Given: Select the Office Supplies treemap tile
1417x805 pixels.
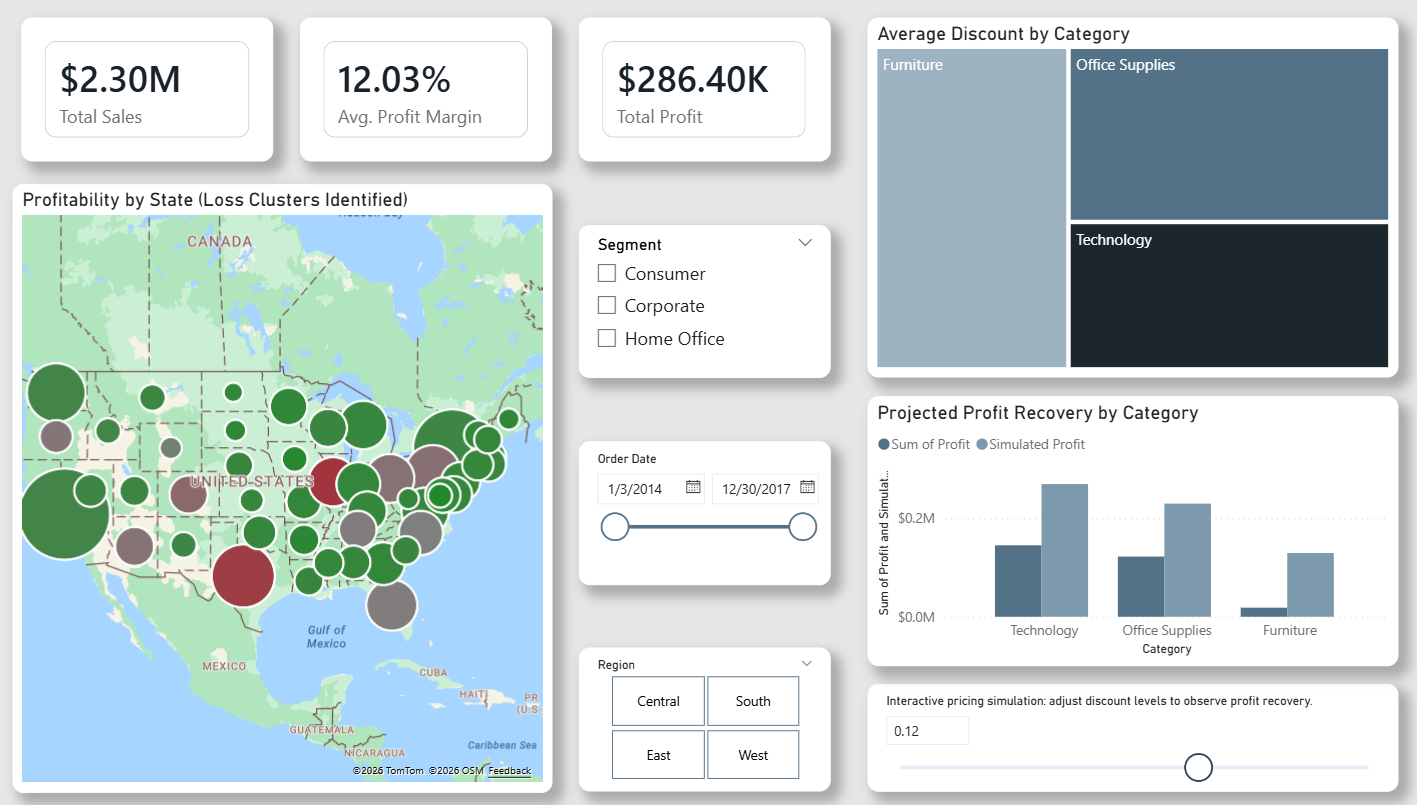Looking at the screenshot, I should (x=1229, y=134).
